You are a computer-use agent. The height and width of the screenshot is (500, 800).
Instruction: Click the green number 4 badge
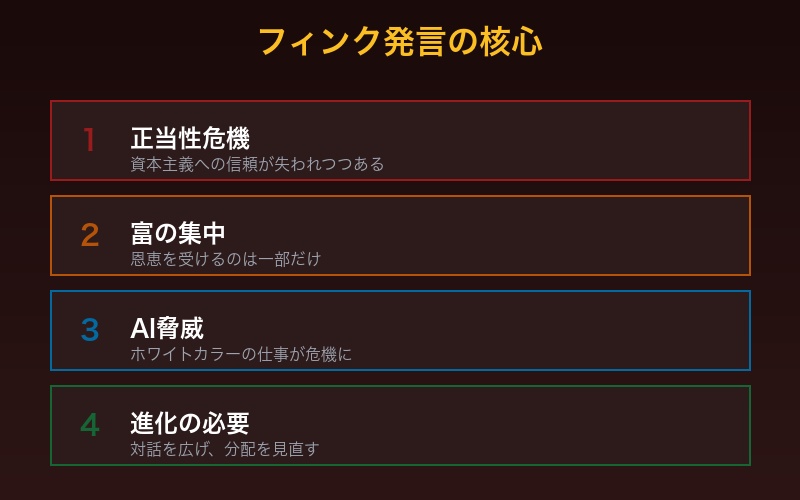pos(90,425)
